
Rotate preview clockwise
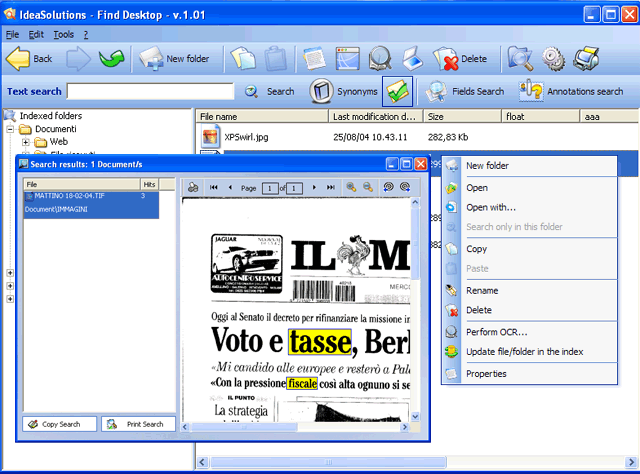click(405, 187)
